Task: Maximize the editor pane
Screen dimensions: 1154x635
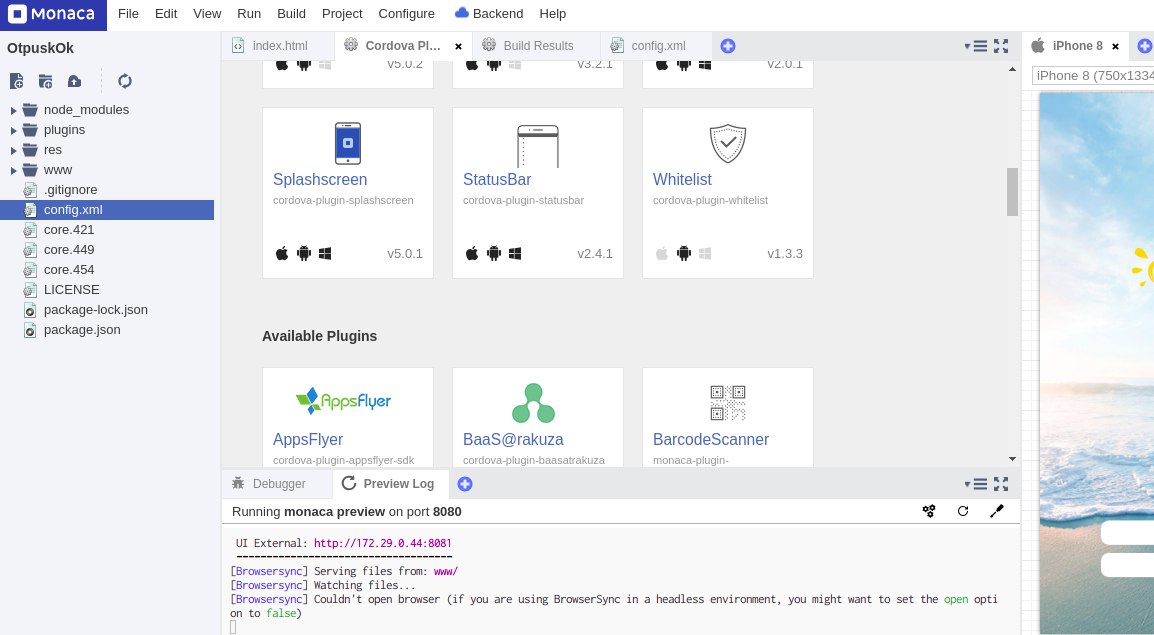Action: (1001, 46)
